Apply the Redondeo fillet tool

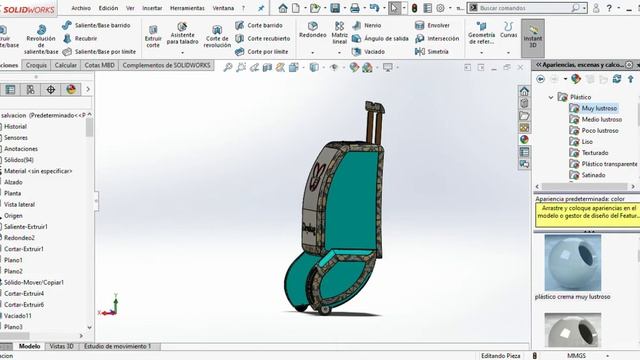[x=313, y=30]
